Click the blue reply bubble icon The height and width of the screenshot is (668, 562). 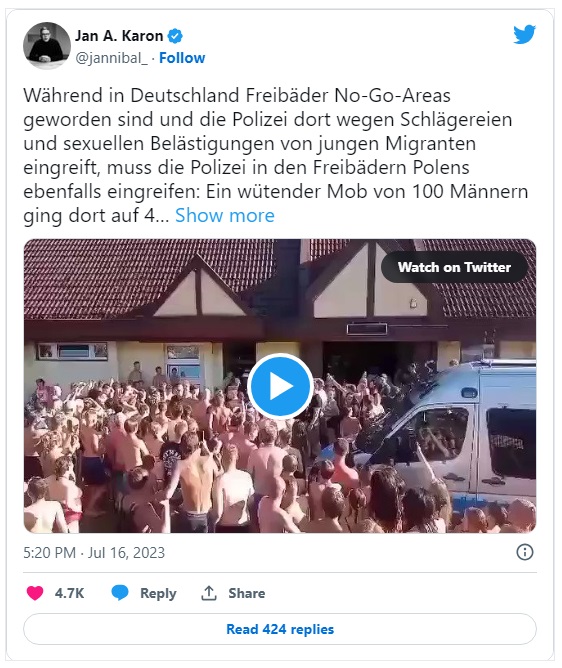120,593
